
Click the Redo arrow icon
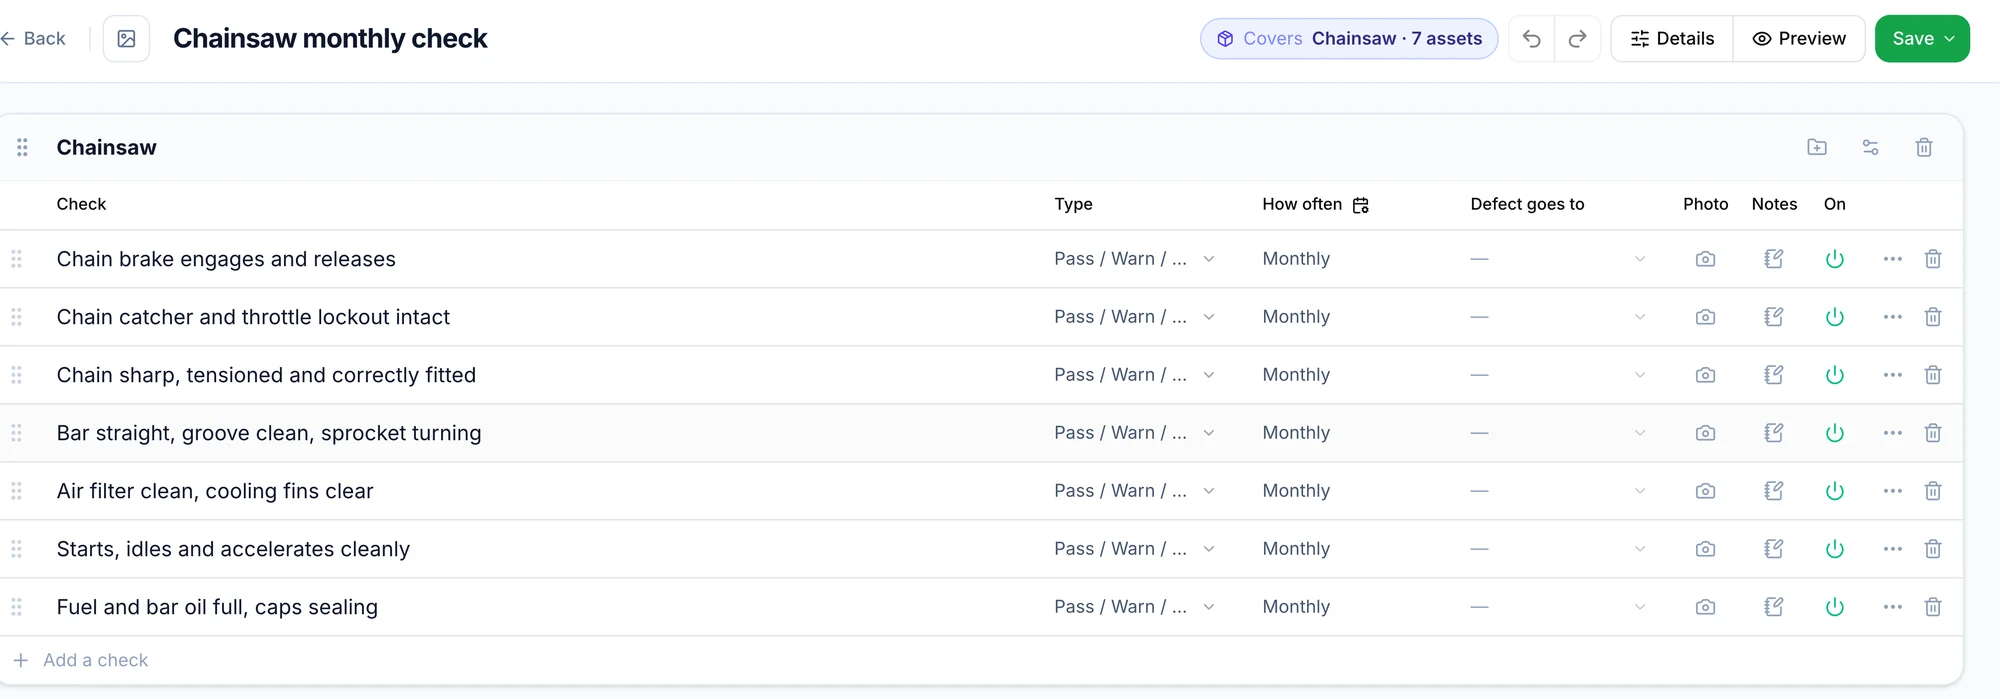coord(1577,39)
